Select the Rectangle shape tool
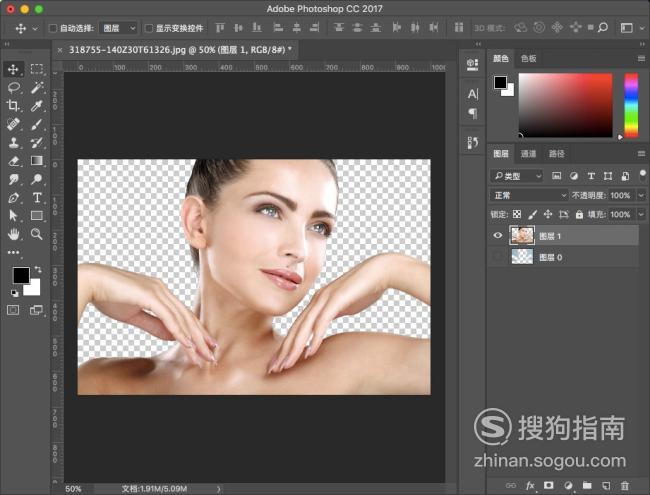This screenshot has width=650, height=495. tap(36, 216)
